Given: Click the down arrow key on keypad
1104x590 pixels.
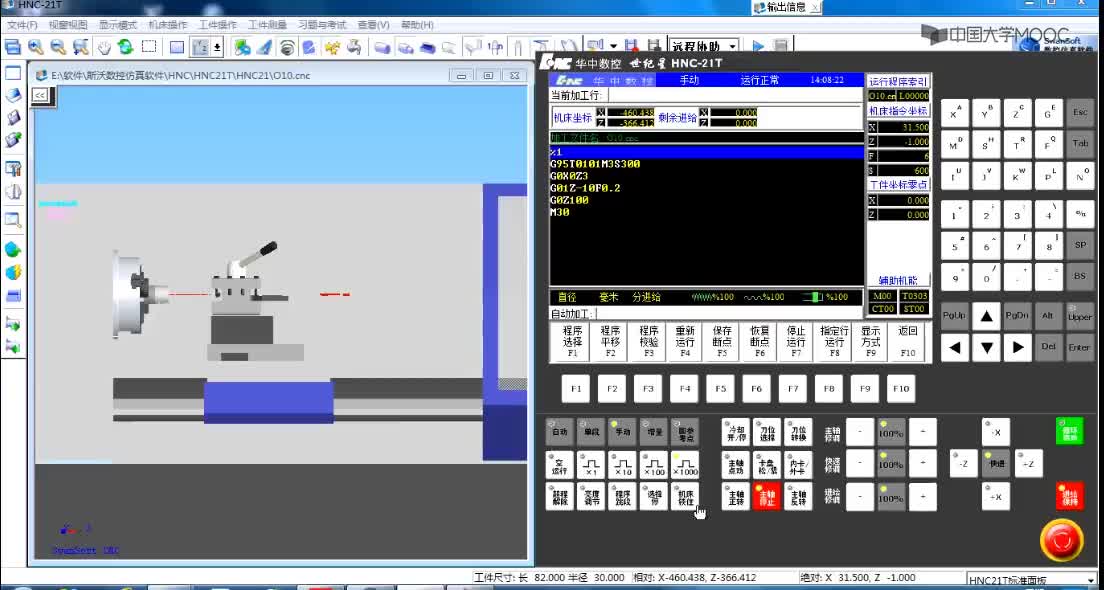Looking at the screenshot, I should point(986,347).
